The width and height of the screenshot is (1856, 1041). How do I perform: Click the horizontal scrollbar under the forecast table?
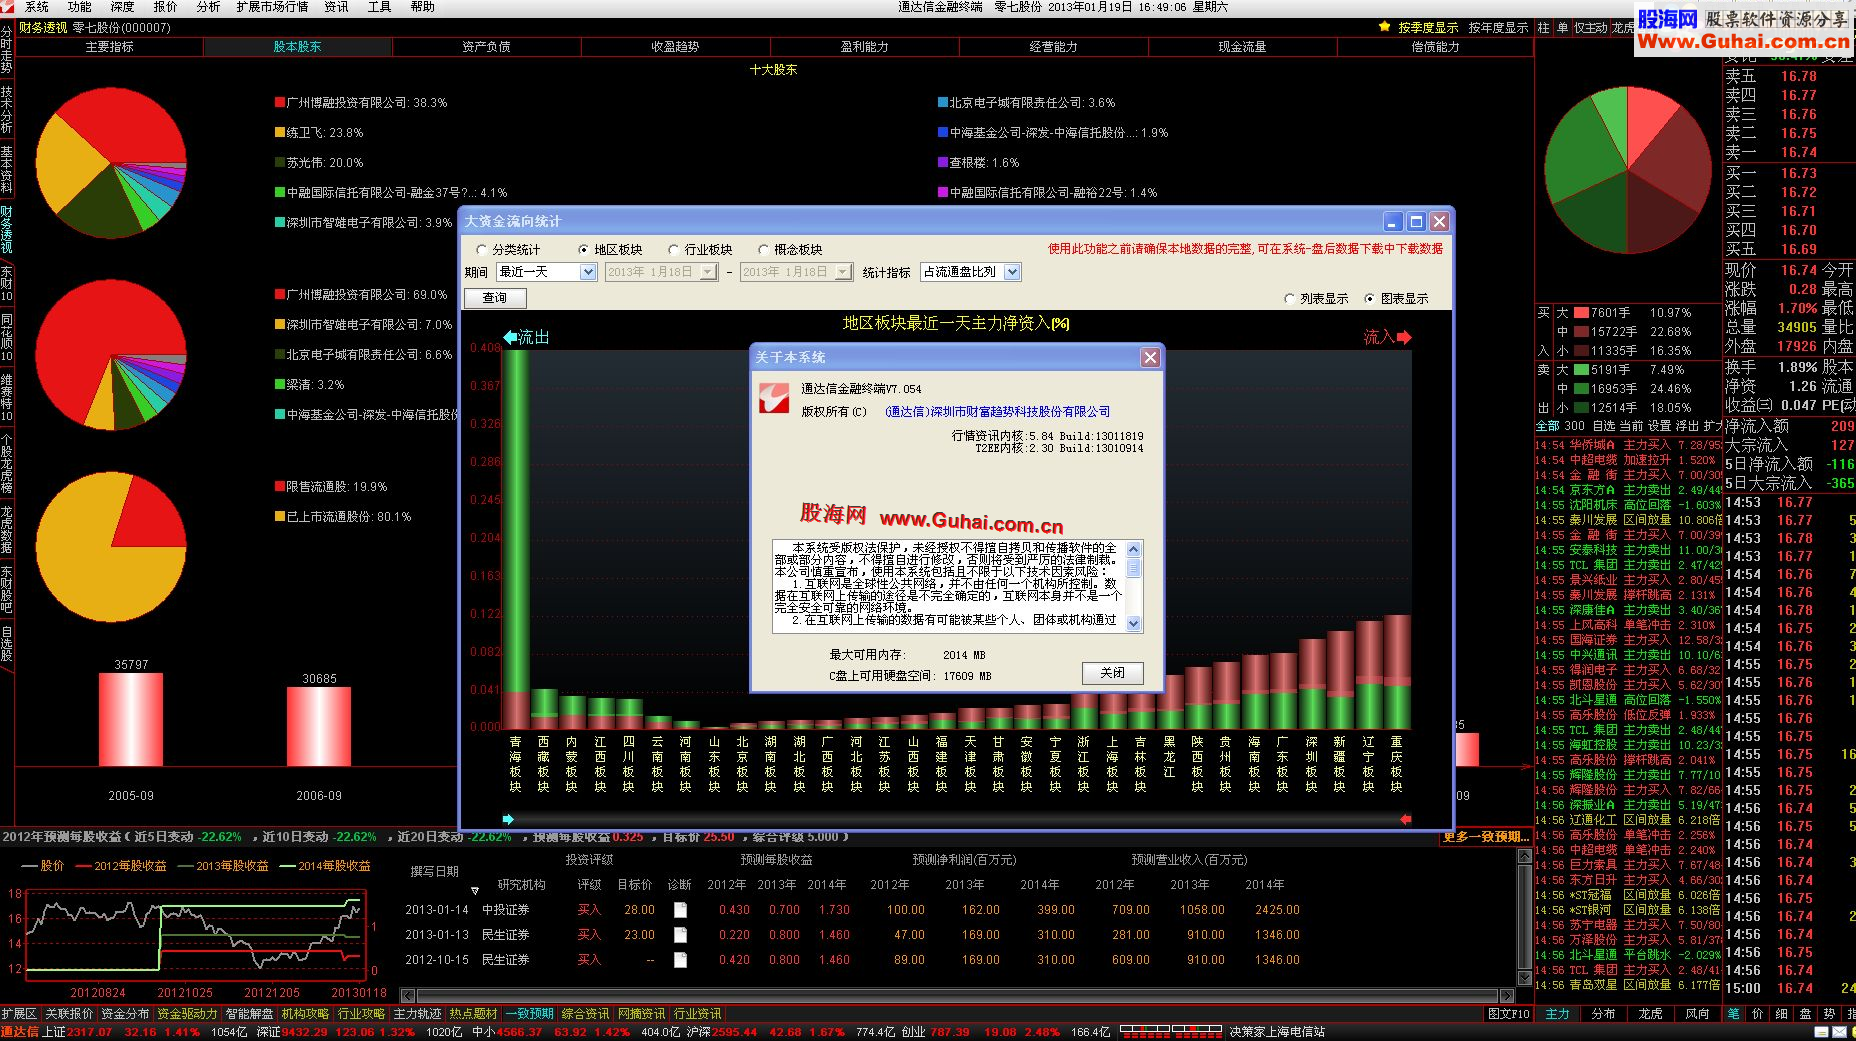pyautogui.click(x=958, y=996)
